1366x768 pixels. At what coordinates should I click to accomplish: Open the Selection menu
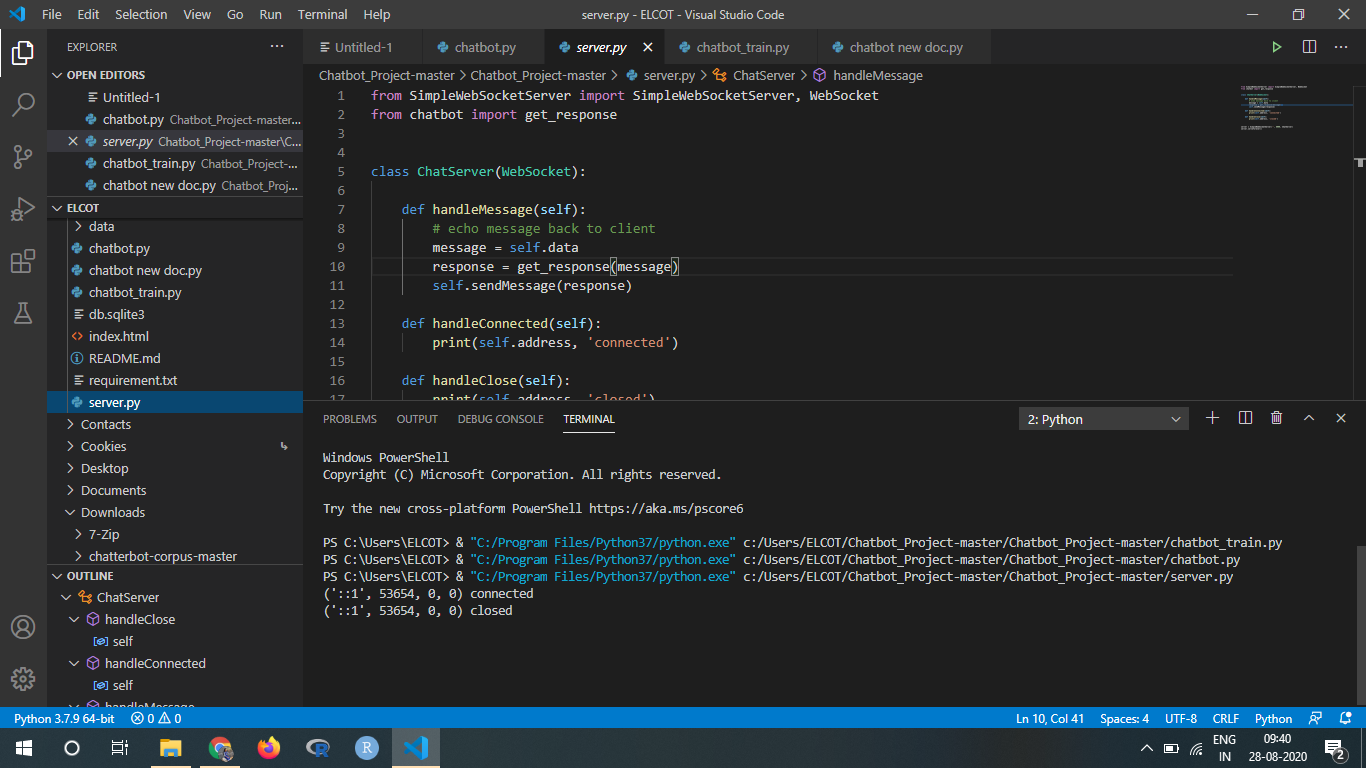141,14
